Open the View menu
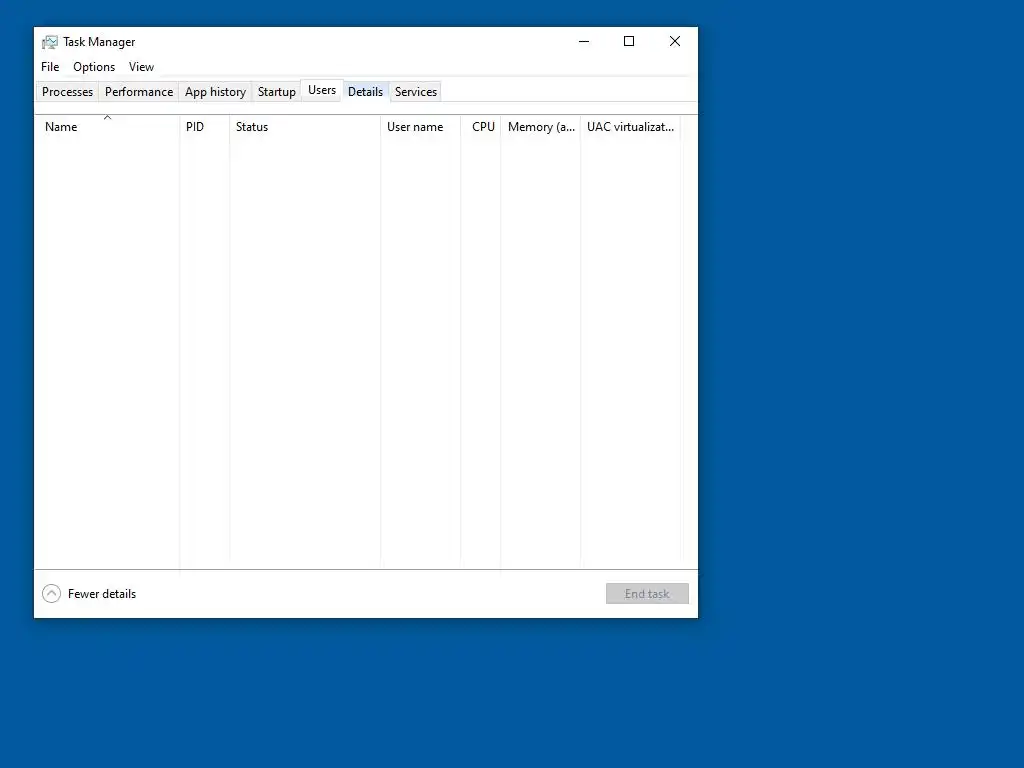This screenshot has height=768, width=1024. click(x=141, y=67)
